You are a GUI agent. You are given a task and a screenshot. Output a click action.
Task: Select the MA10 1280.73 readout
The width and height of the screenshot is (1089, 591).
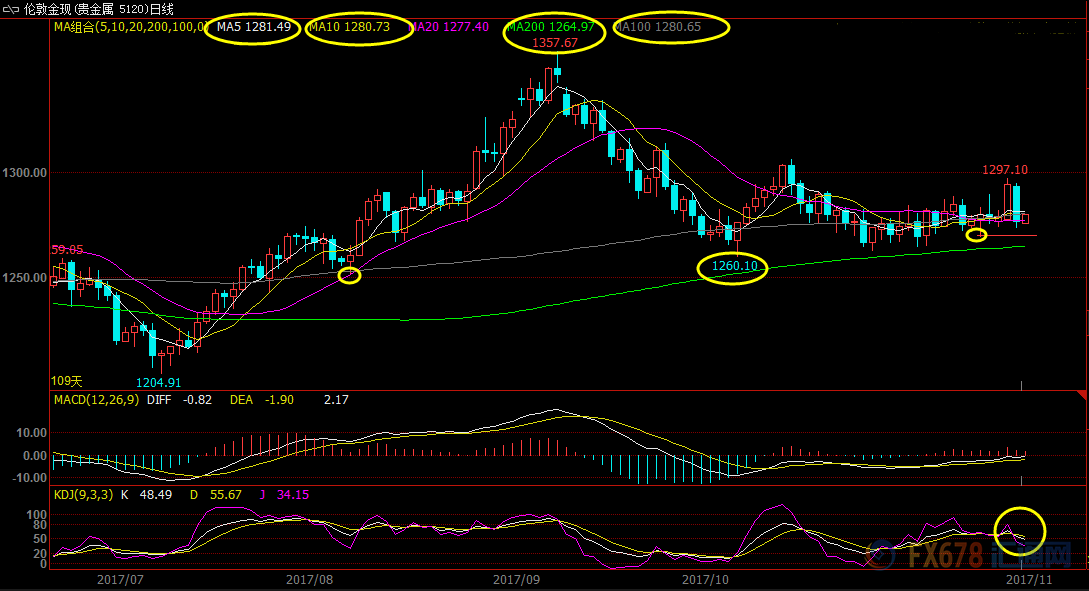pos(349,27)
